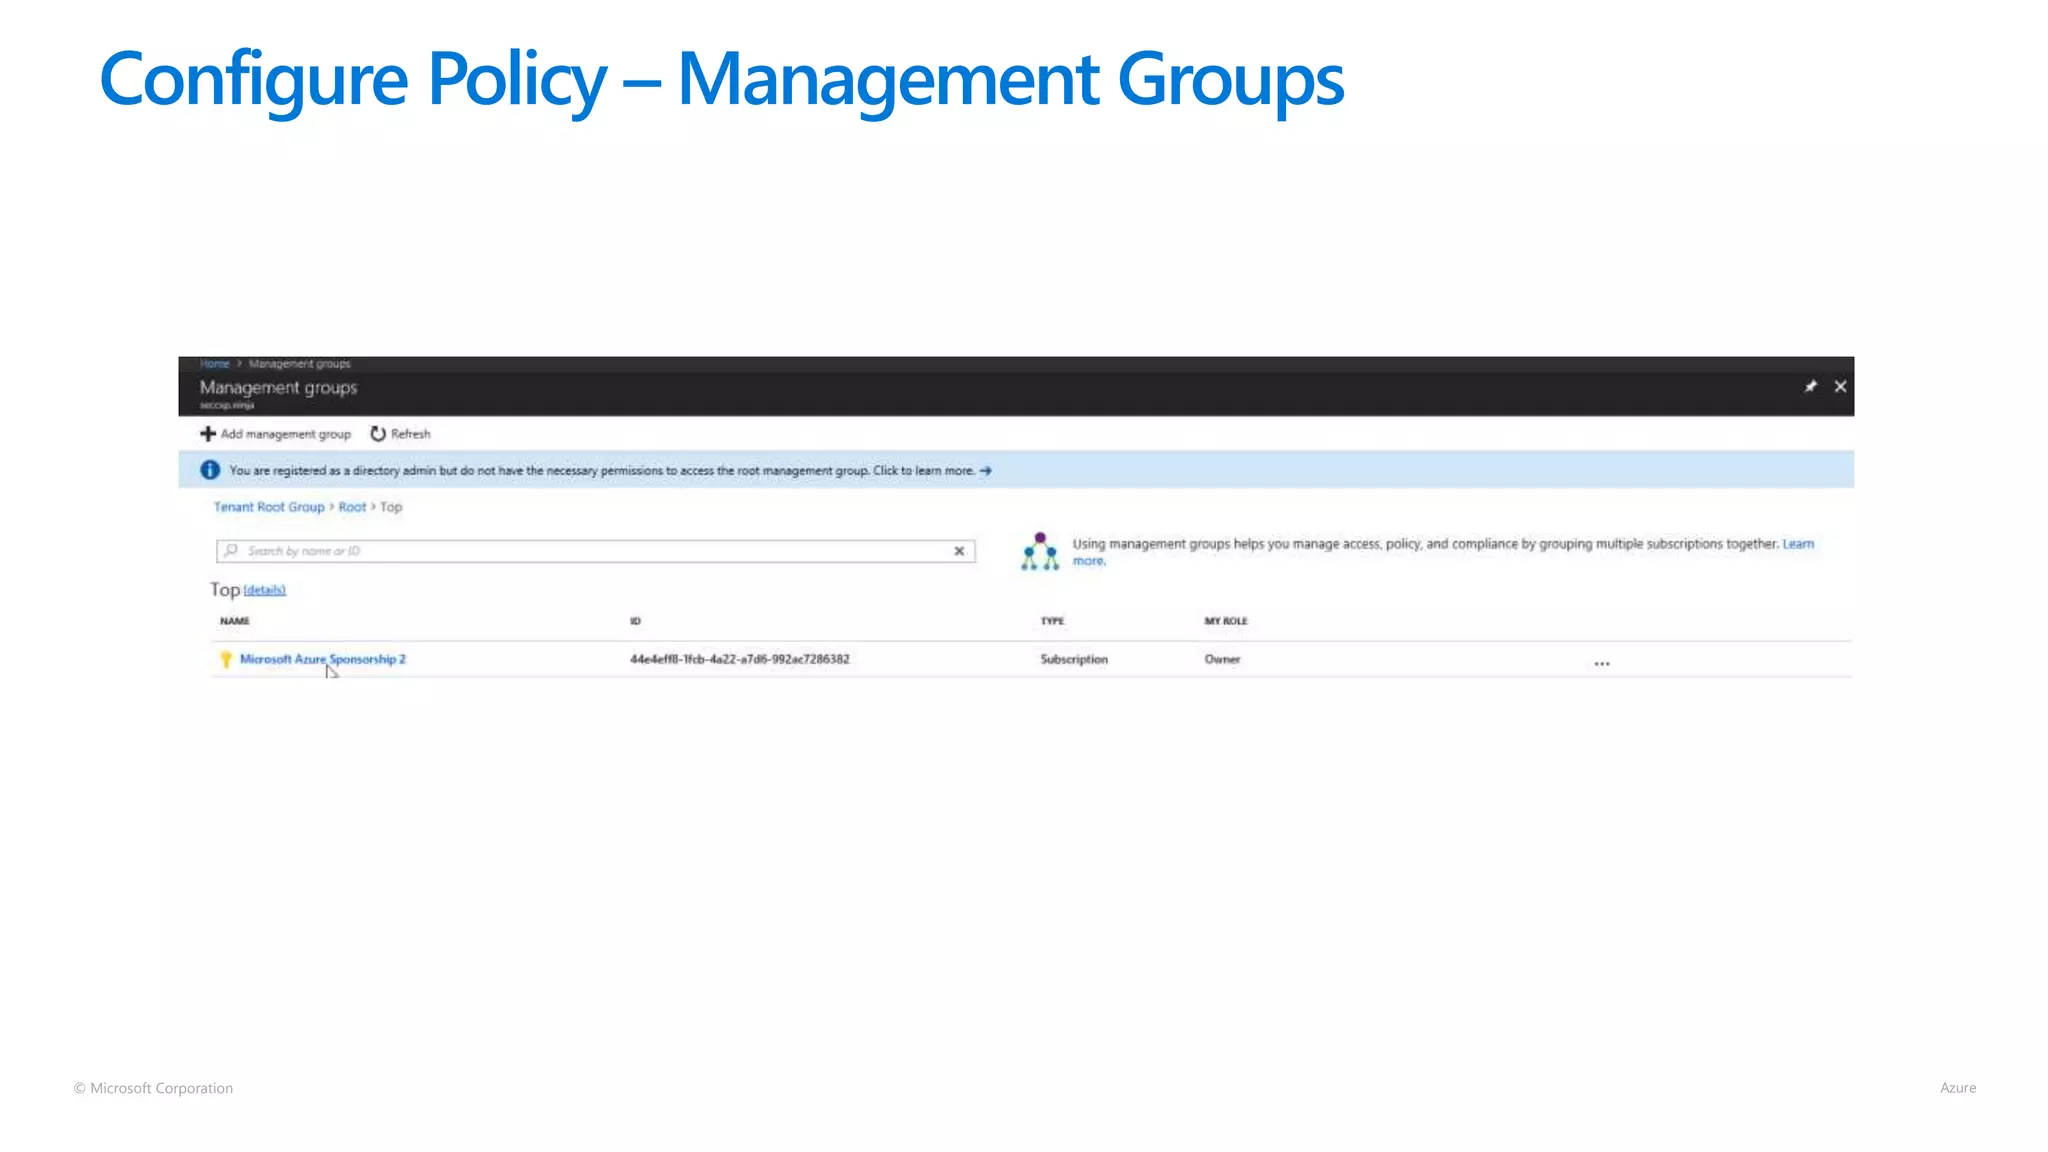Sort by the MY ROLE column header
Image resolution: width=2048 pixels, height=1152 pixels.
[x=1226, y=621]
